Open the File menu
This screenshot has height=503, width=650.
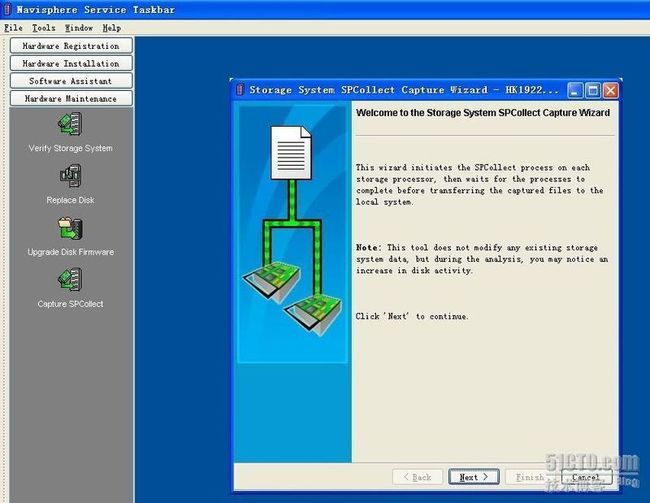coord(13,28)
